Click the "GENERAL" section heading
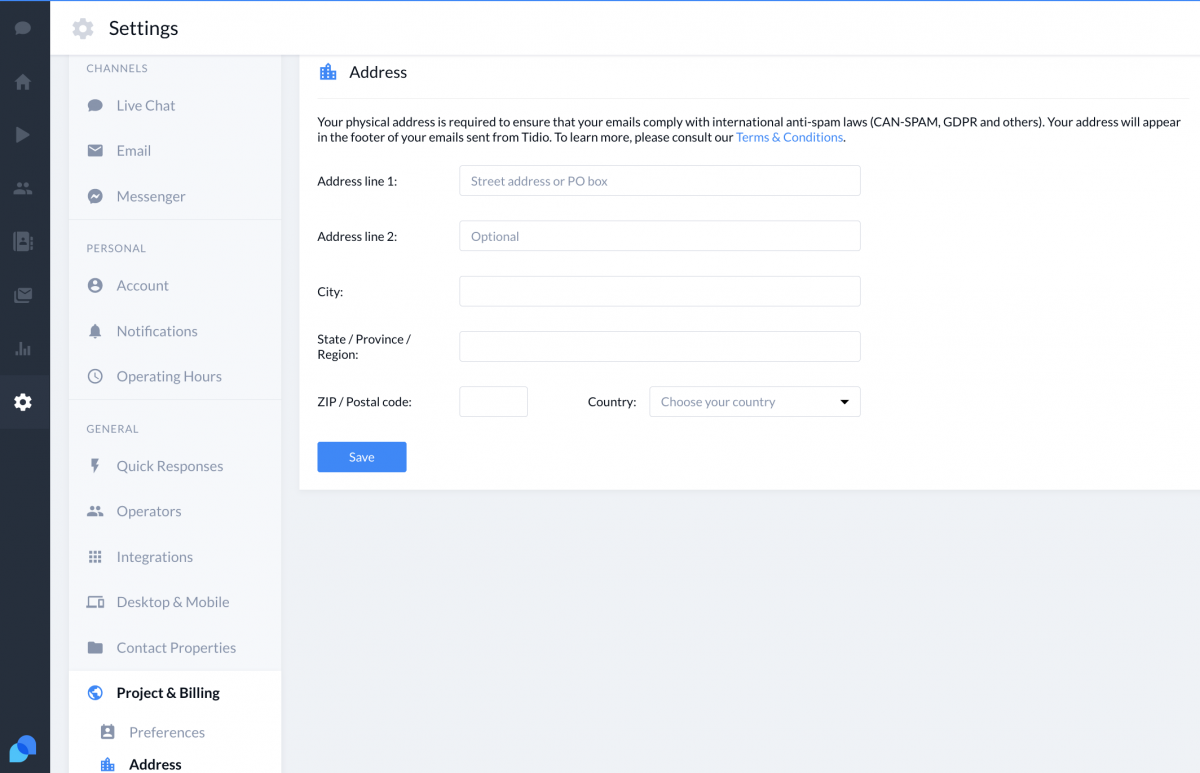1200x773 pixels. tap(112, 429)
